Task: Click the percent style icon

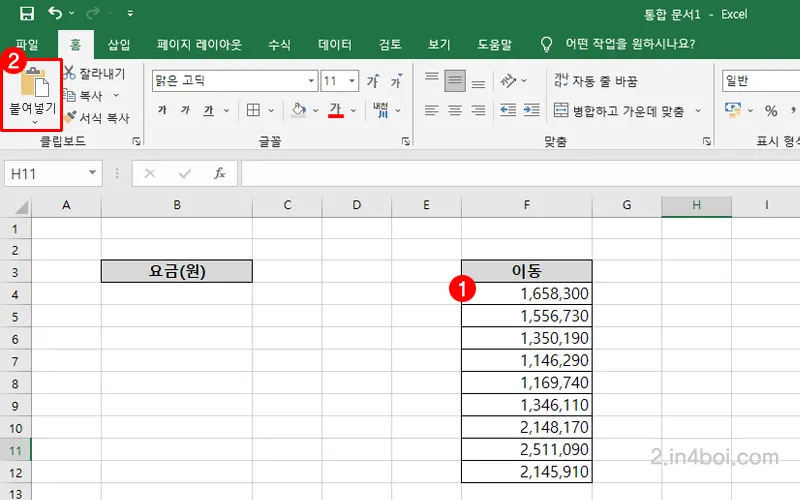Action: (771, 111)
